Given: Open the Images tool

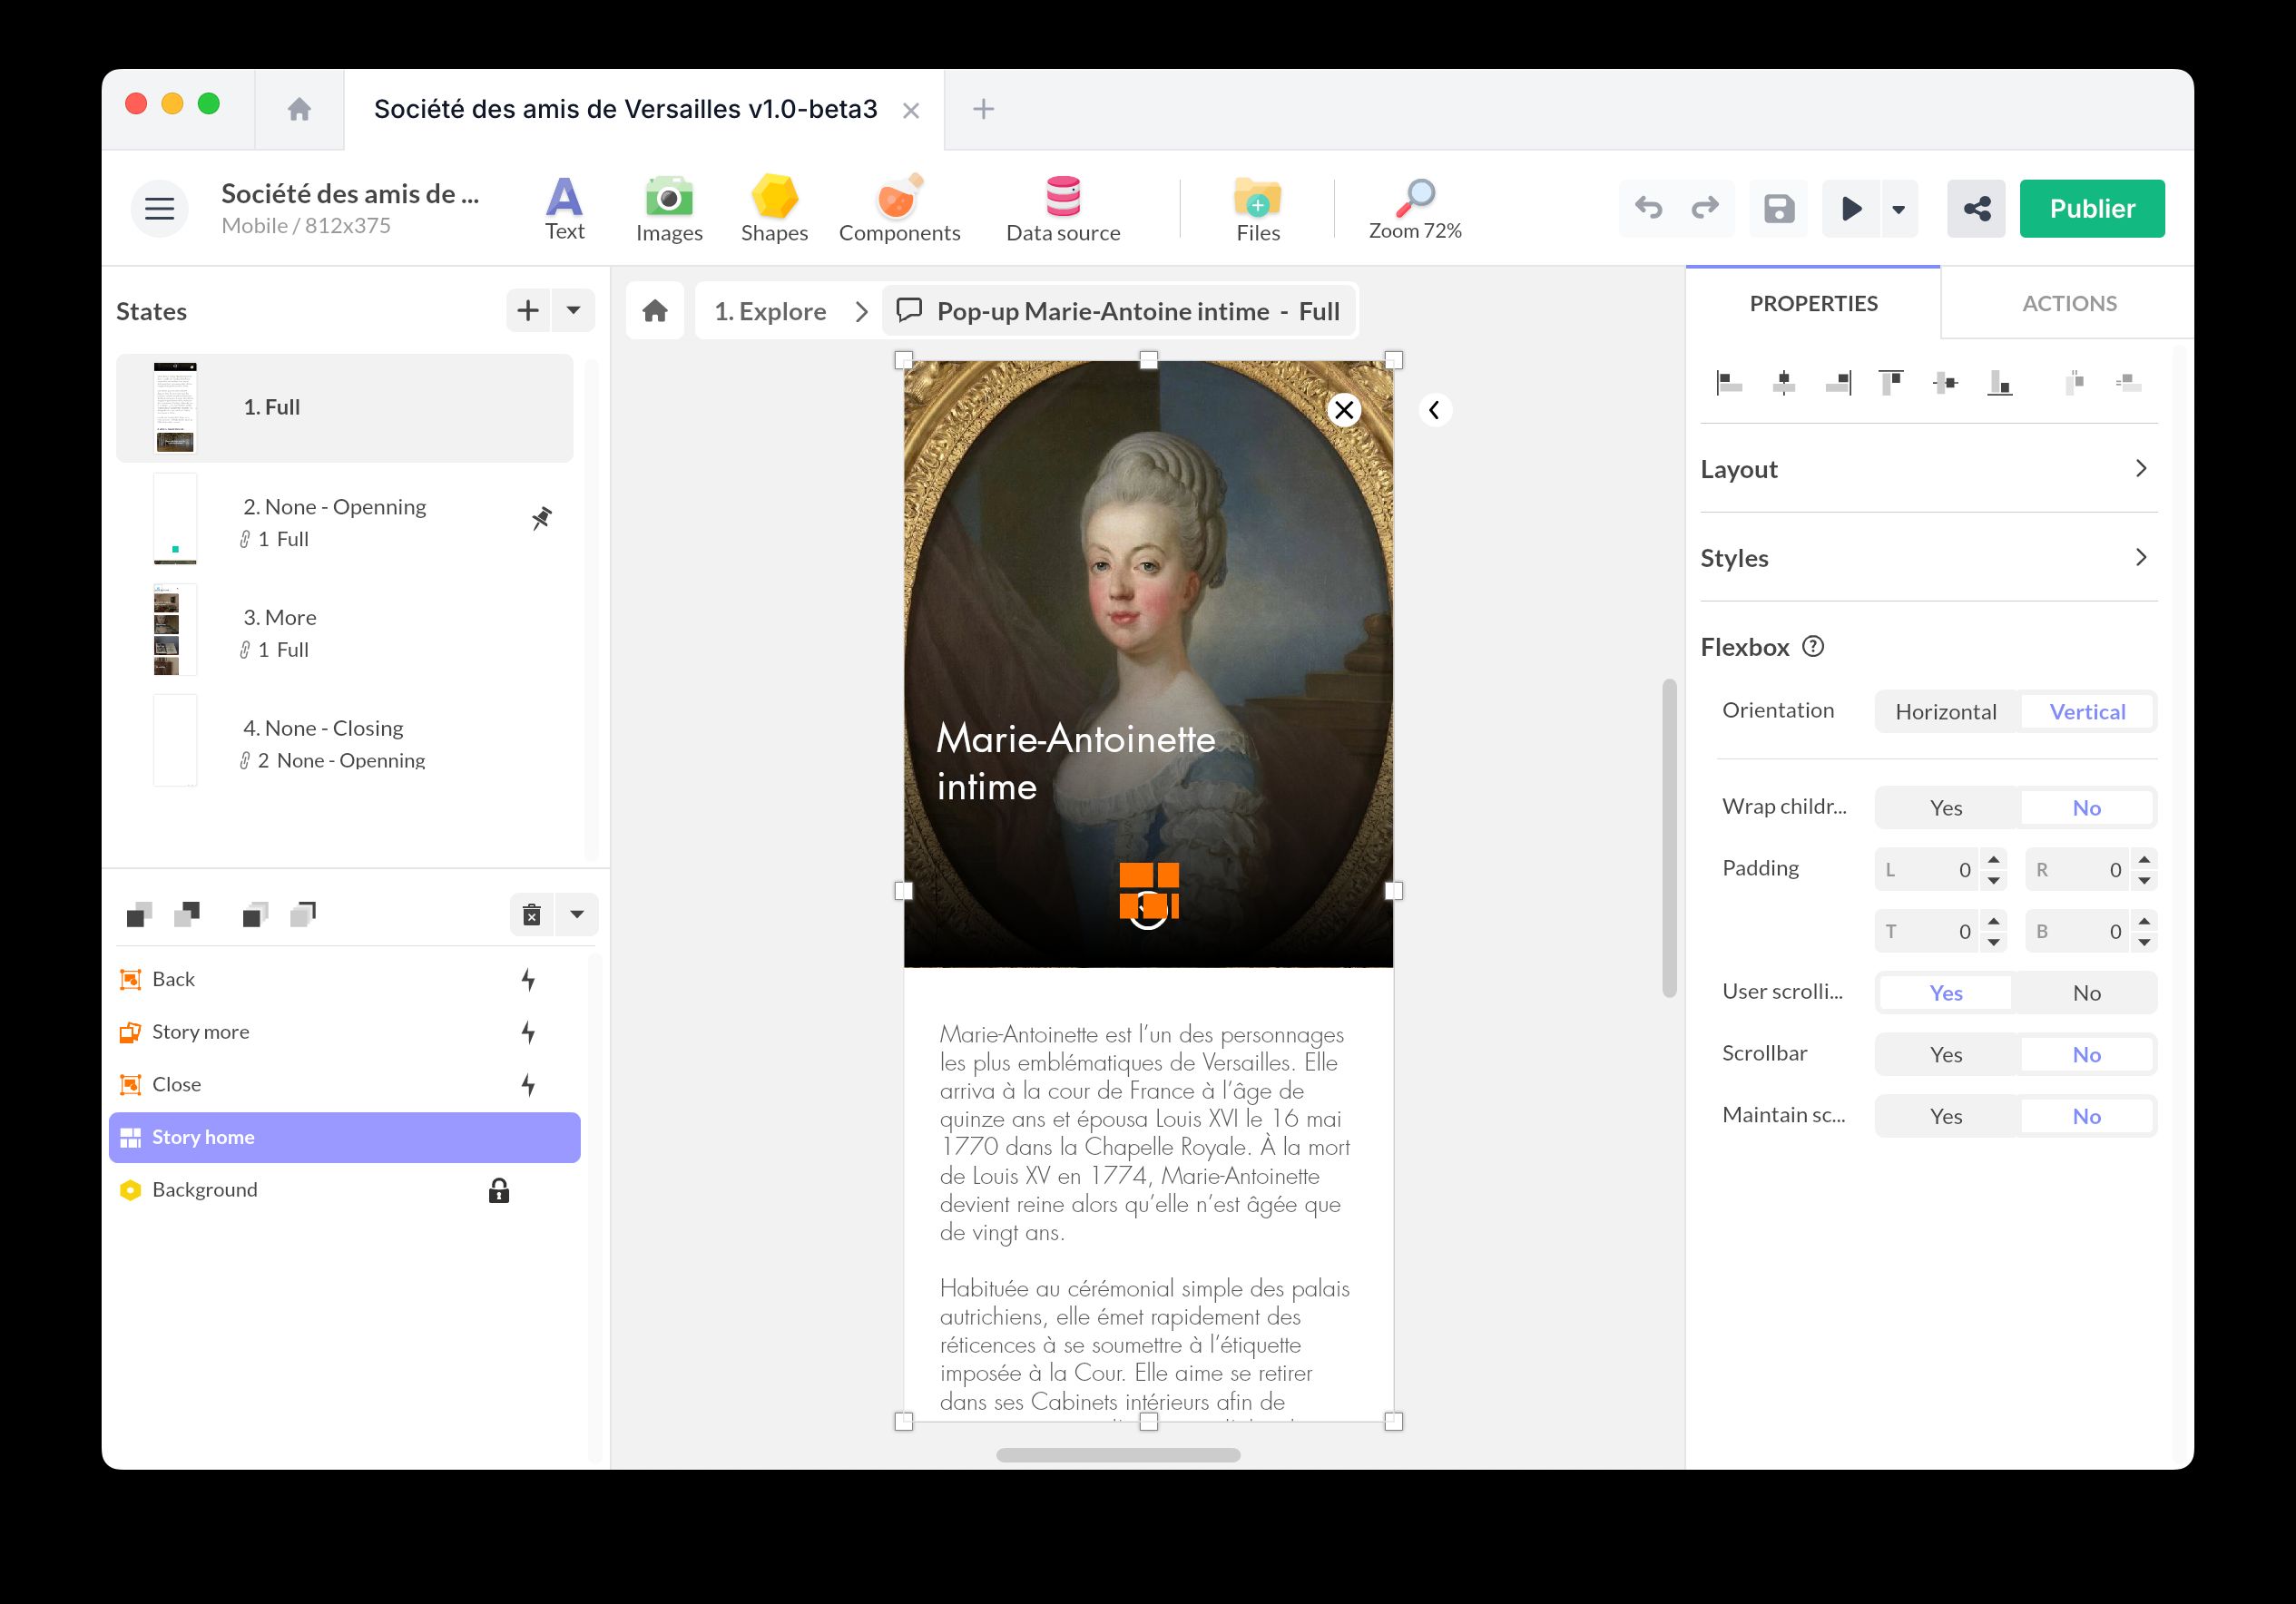Looking at the screenshot, I should pyautogui.click(x=669, y=208).
